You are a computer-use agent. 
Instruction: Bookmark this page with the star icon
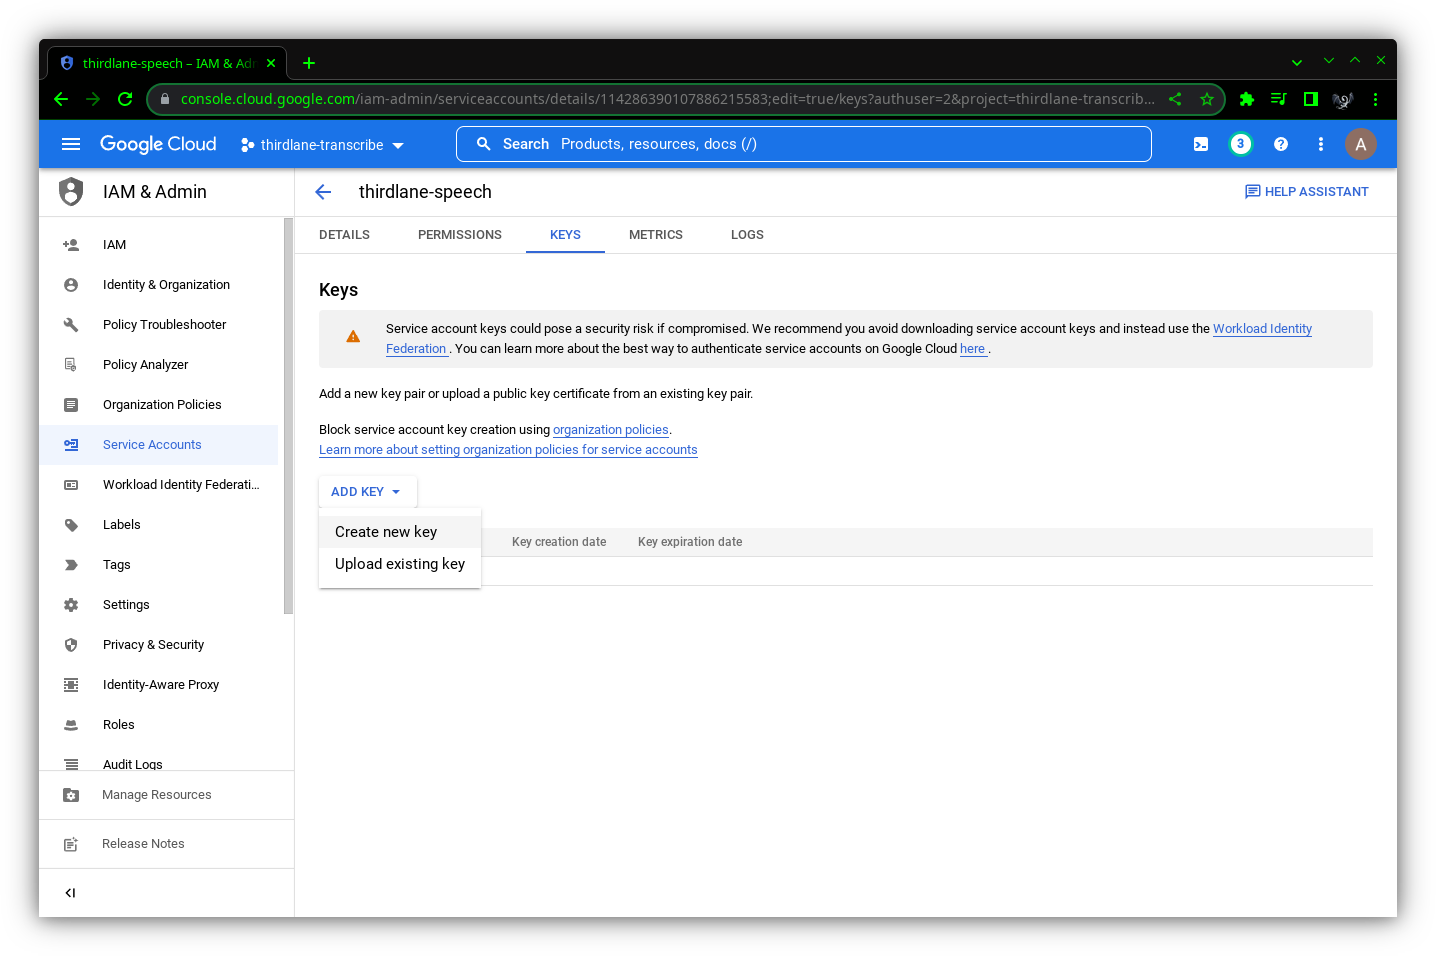(1207, 99)
